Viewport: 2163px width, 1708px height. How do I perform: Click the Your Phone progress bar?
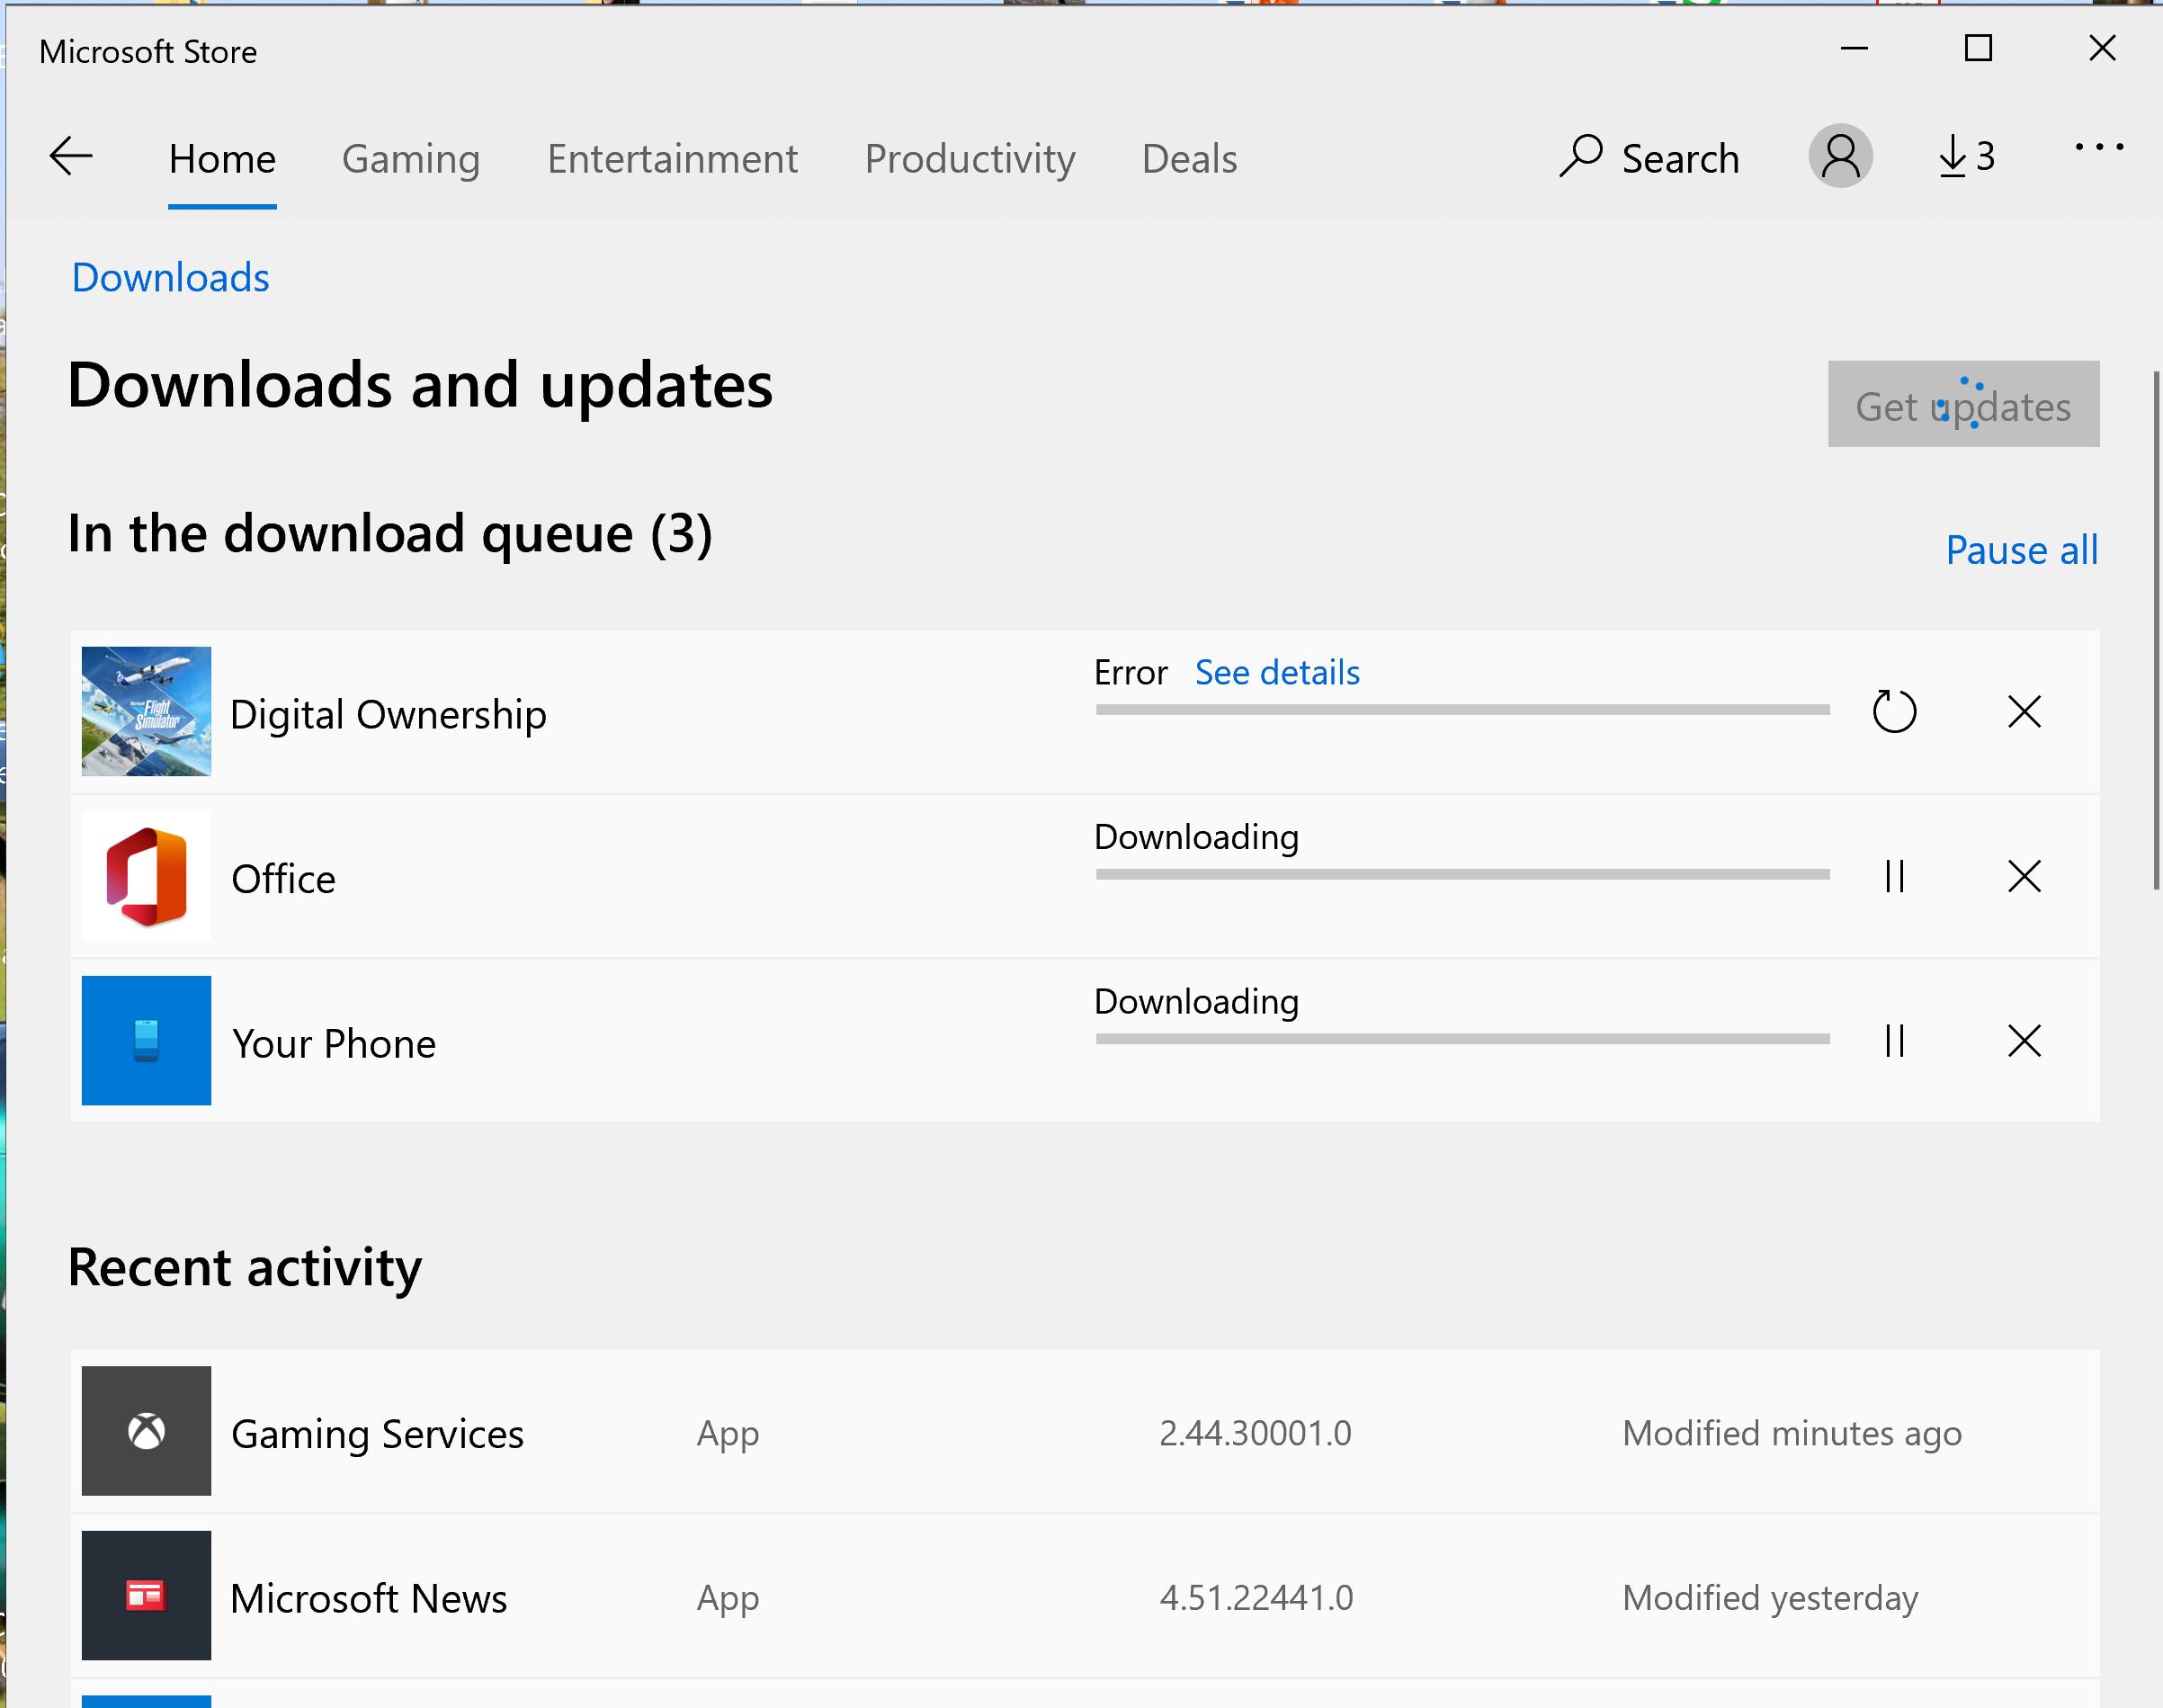coord(1462,1039)
